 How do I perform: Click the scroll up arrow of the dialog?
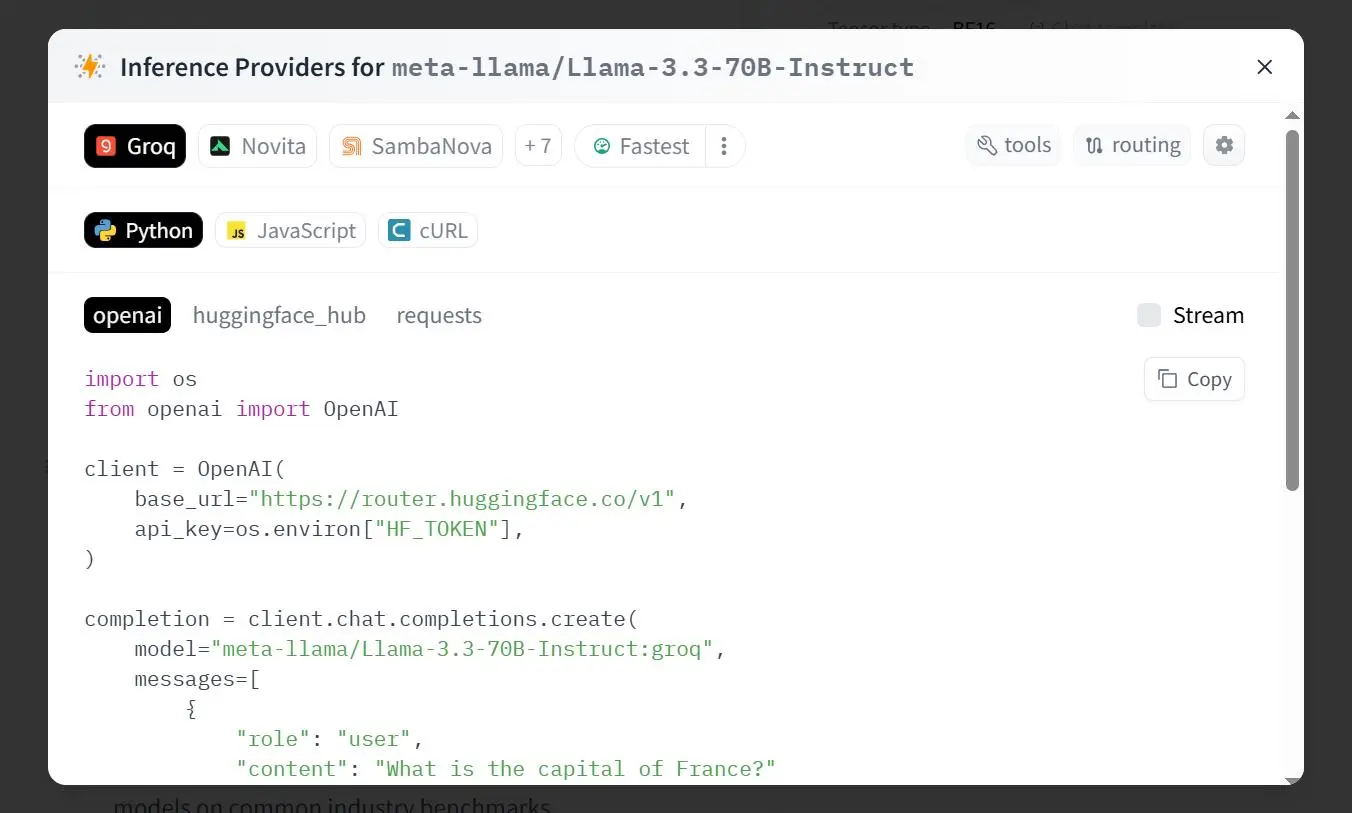coord(1292,116)
